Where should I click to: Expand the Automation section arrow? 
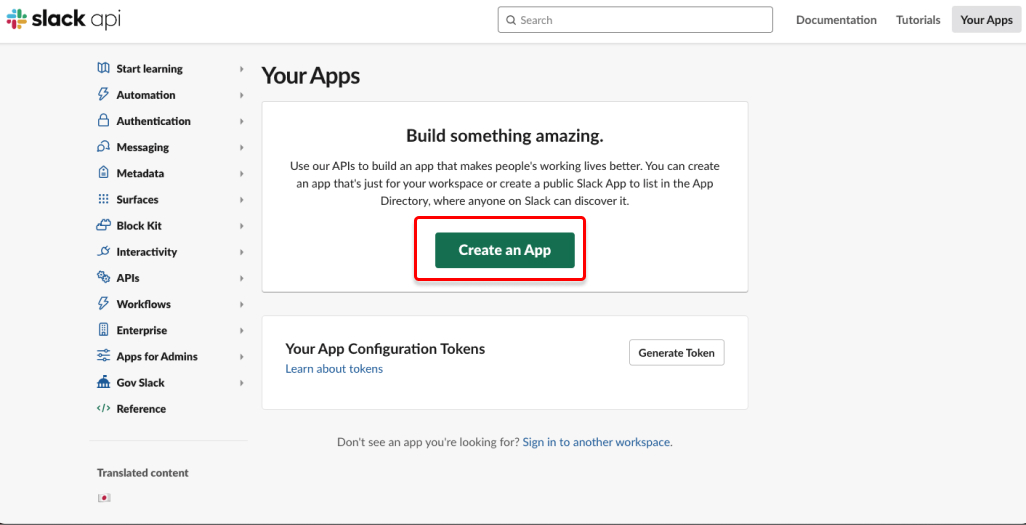pos(241,95)
